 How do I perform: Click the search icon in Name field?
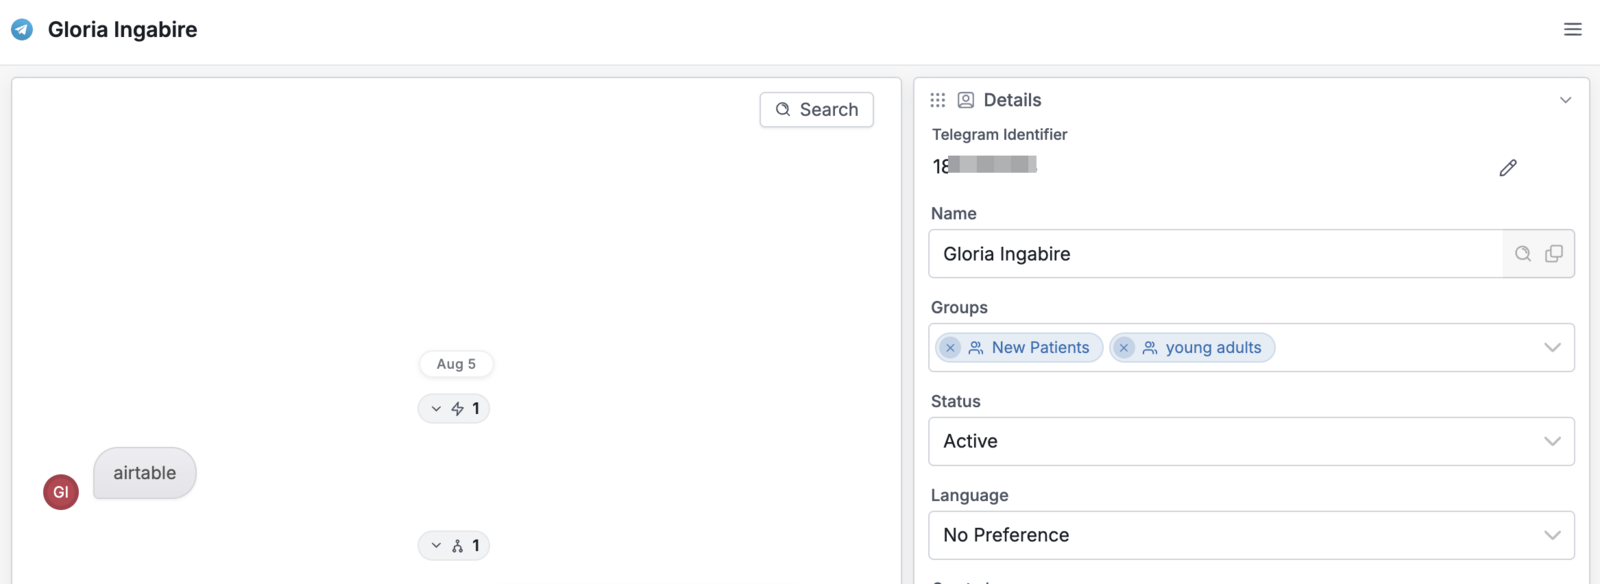coord(1522,254)
